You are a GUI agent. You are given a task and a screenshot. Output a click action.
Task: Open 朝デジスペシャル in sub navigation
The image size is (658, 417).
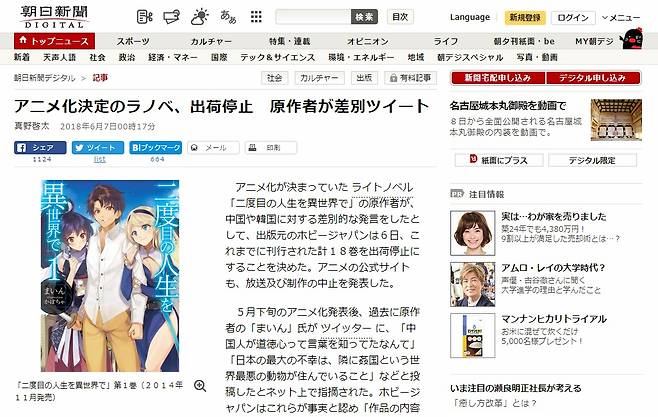[x=470, y=57]
